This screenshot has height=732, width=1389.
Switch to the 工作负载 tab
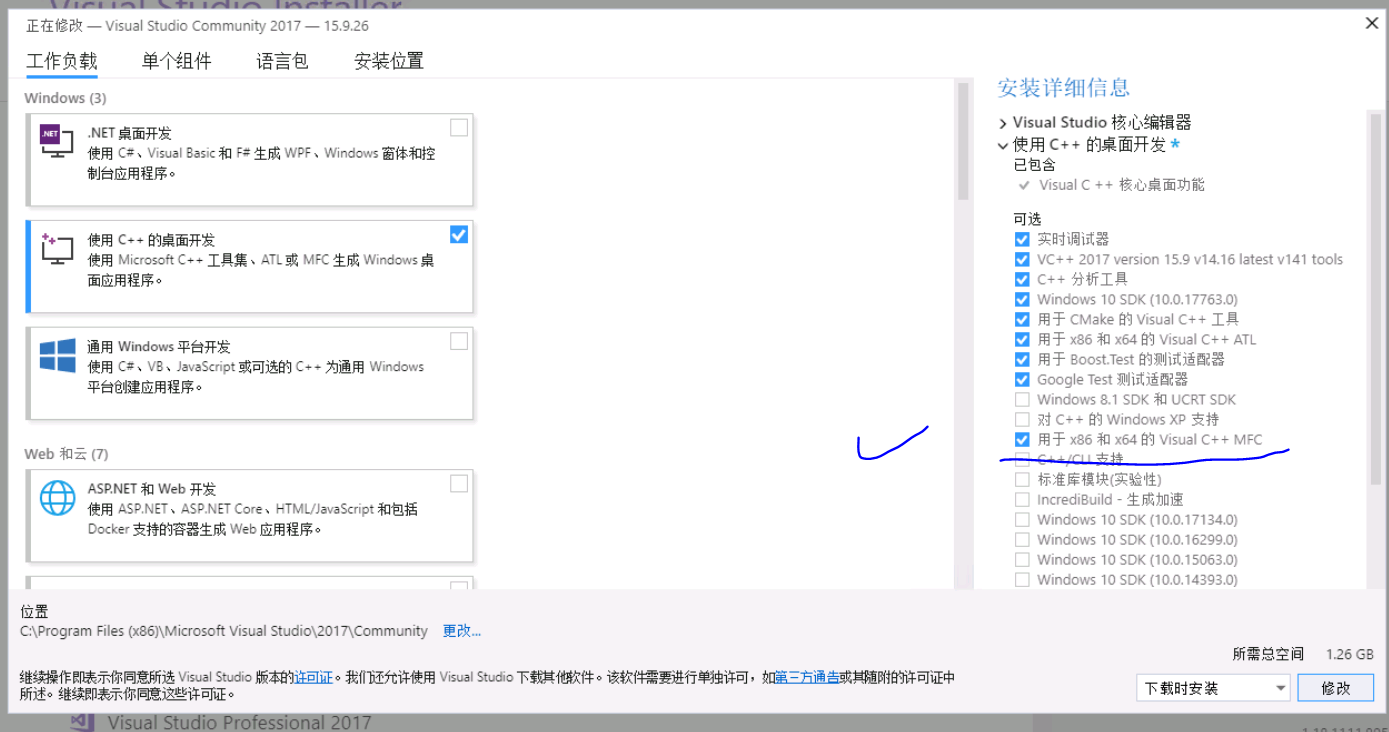coord(62,61)
